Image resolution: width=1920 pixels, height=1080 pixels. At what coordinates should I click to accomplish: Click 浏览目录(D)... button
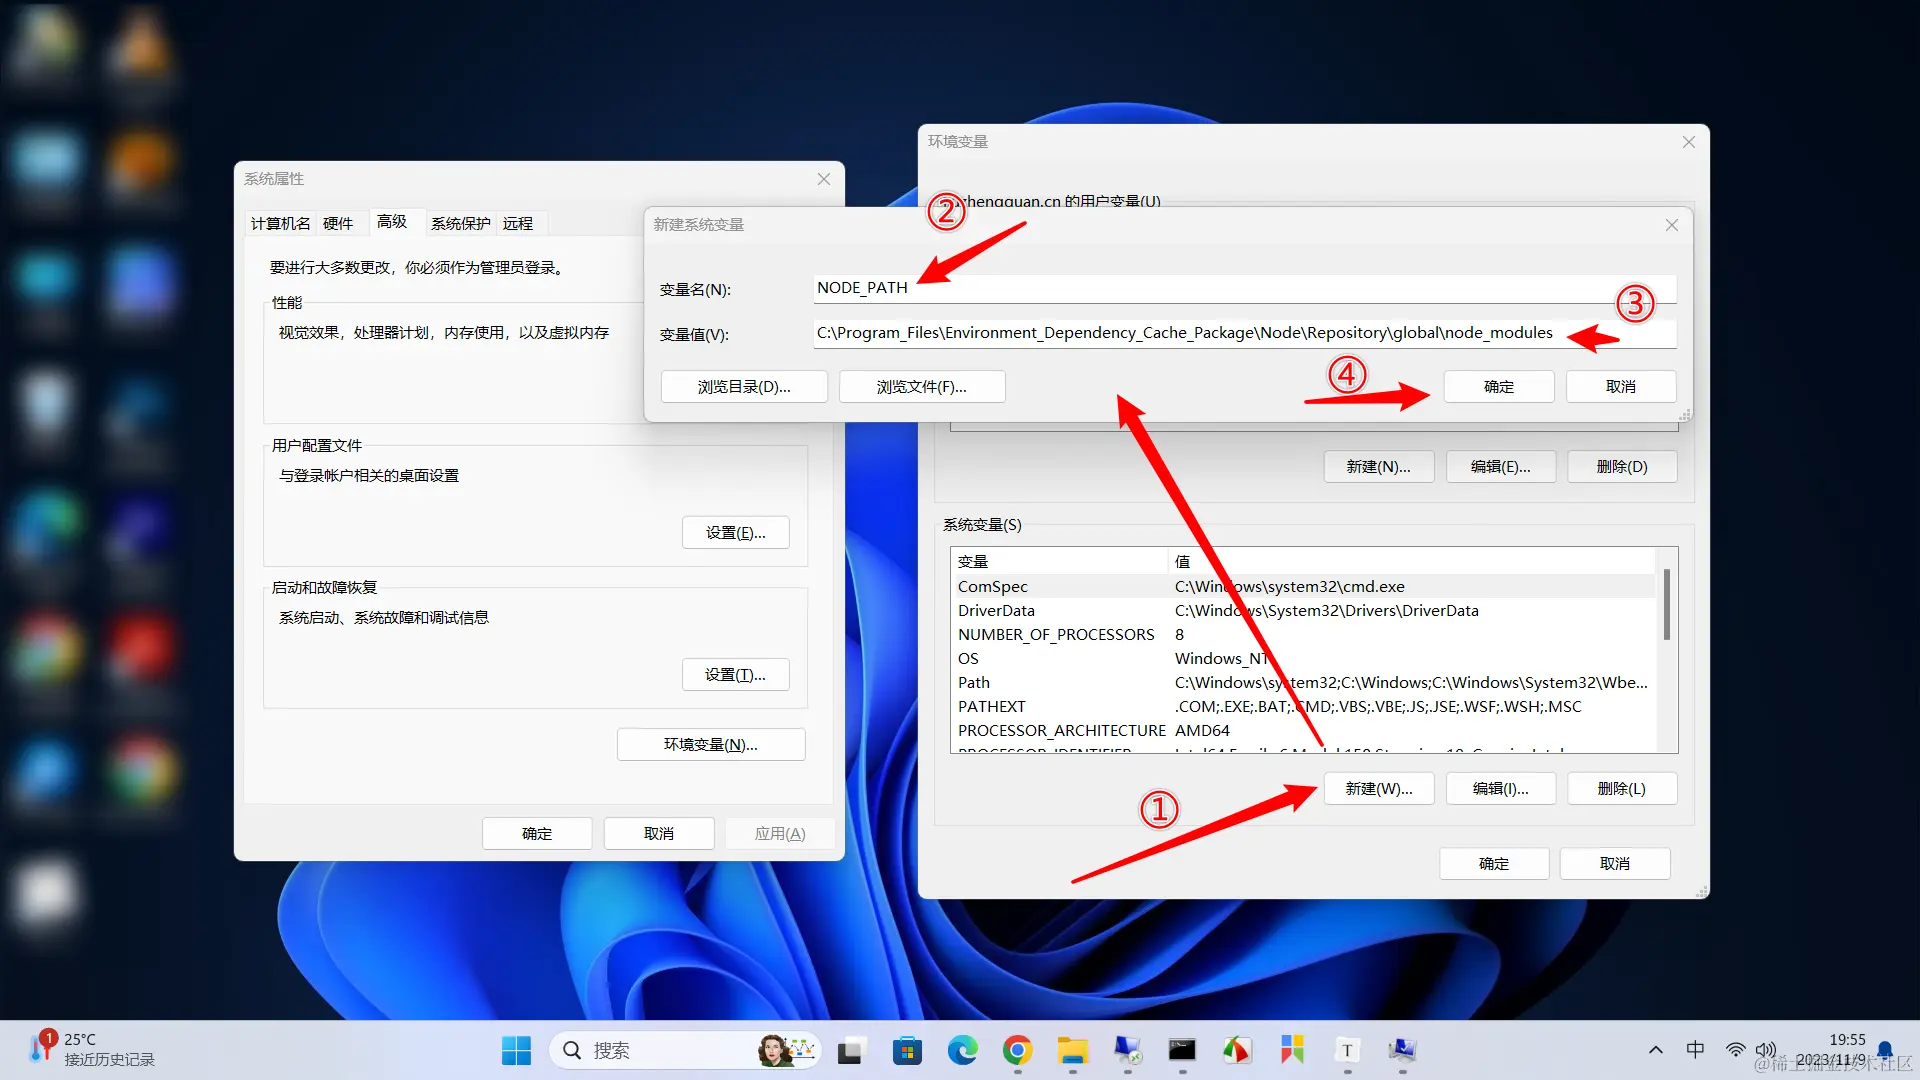[x=744, y=387]
